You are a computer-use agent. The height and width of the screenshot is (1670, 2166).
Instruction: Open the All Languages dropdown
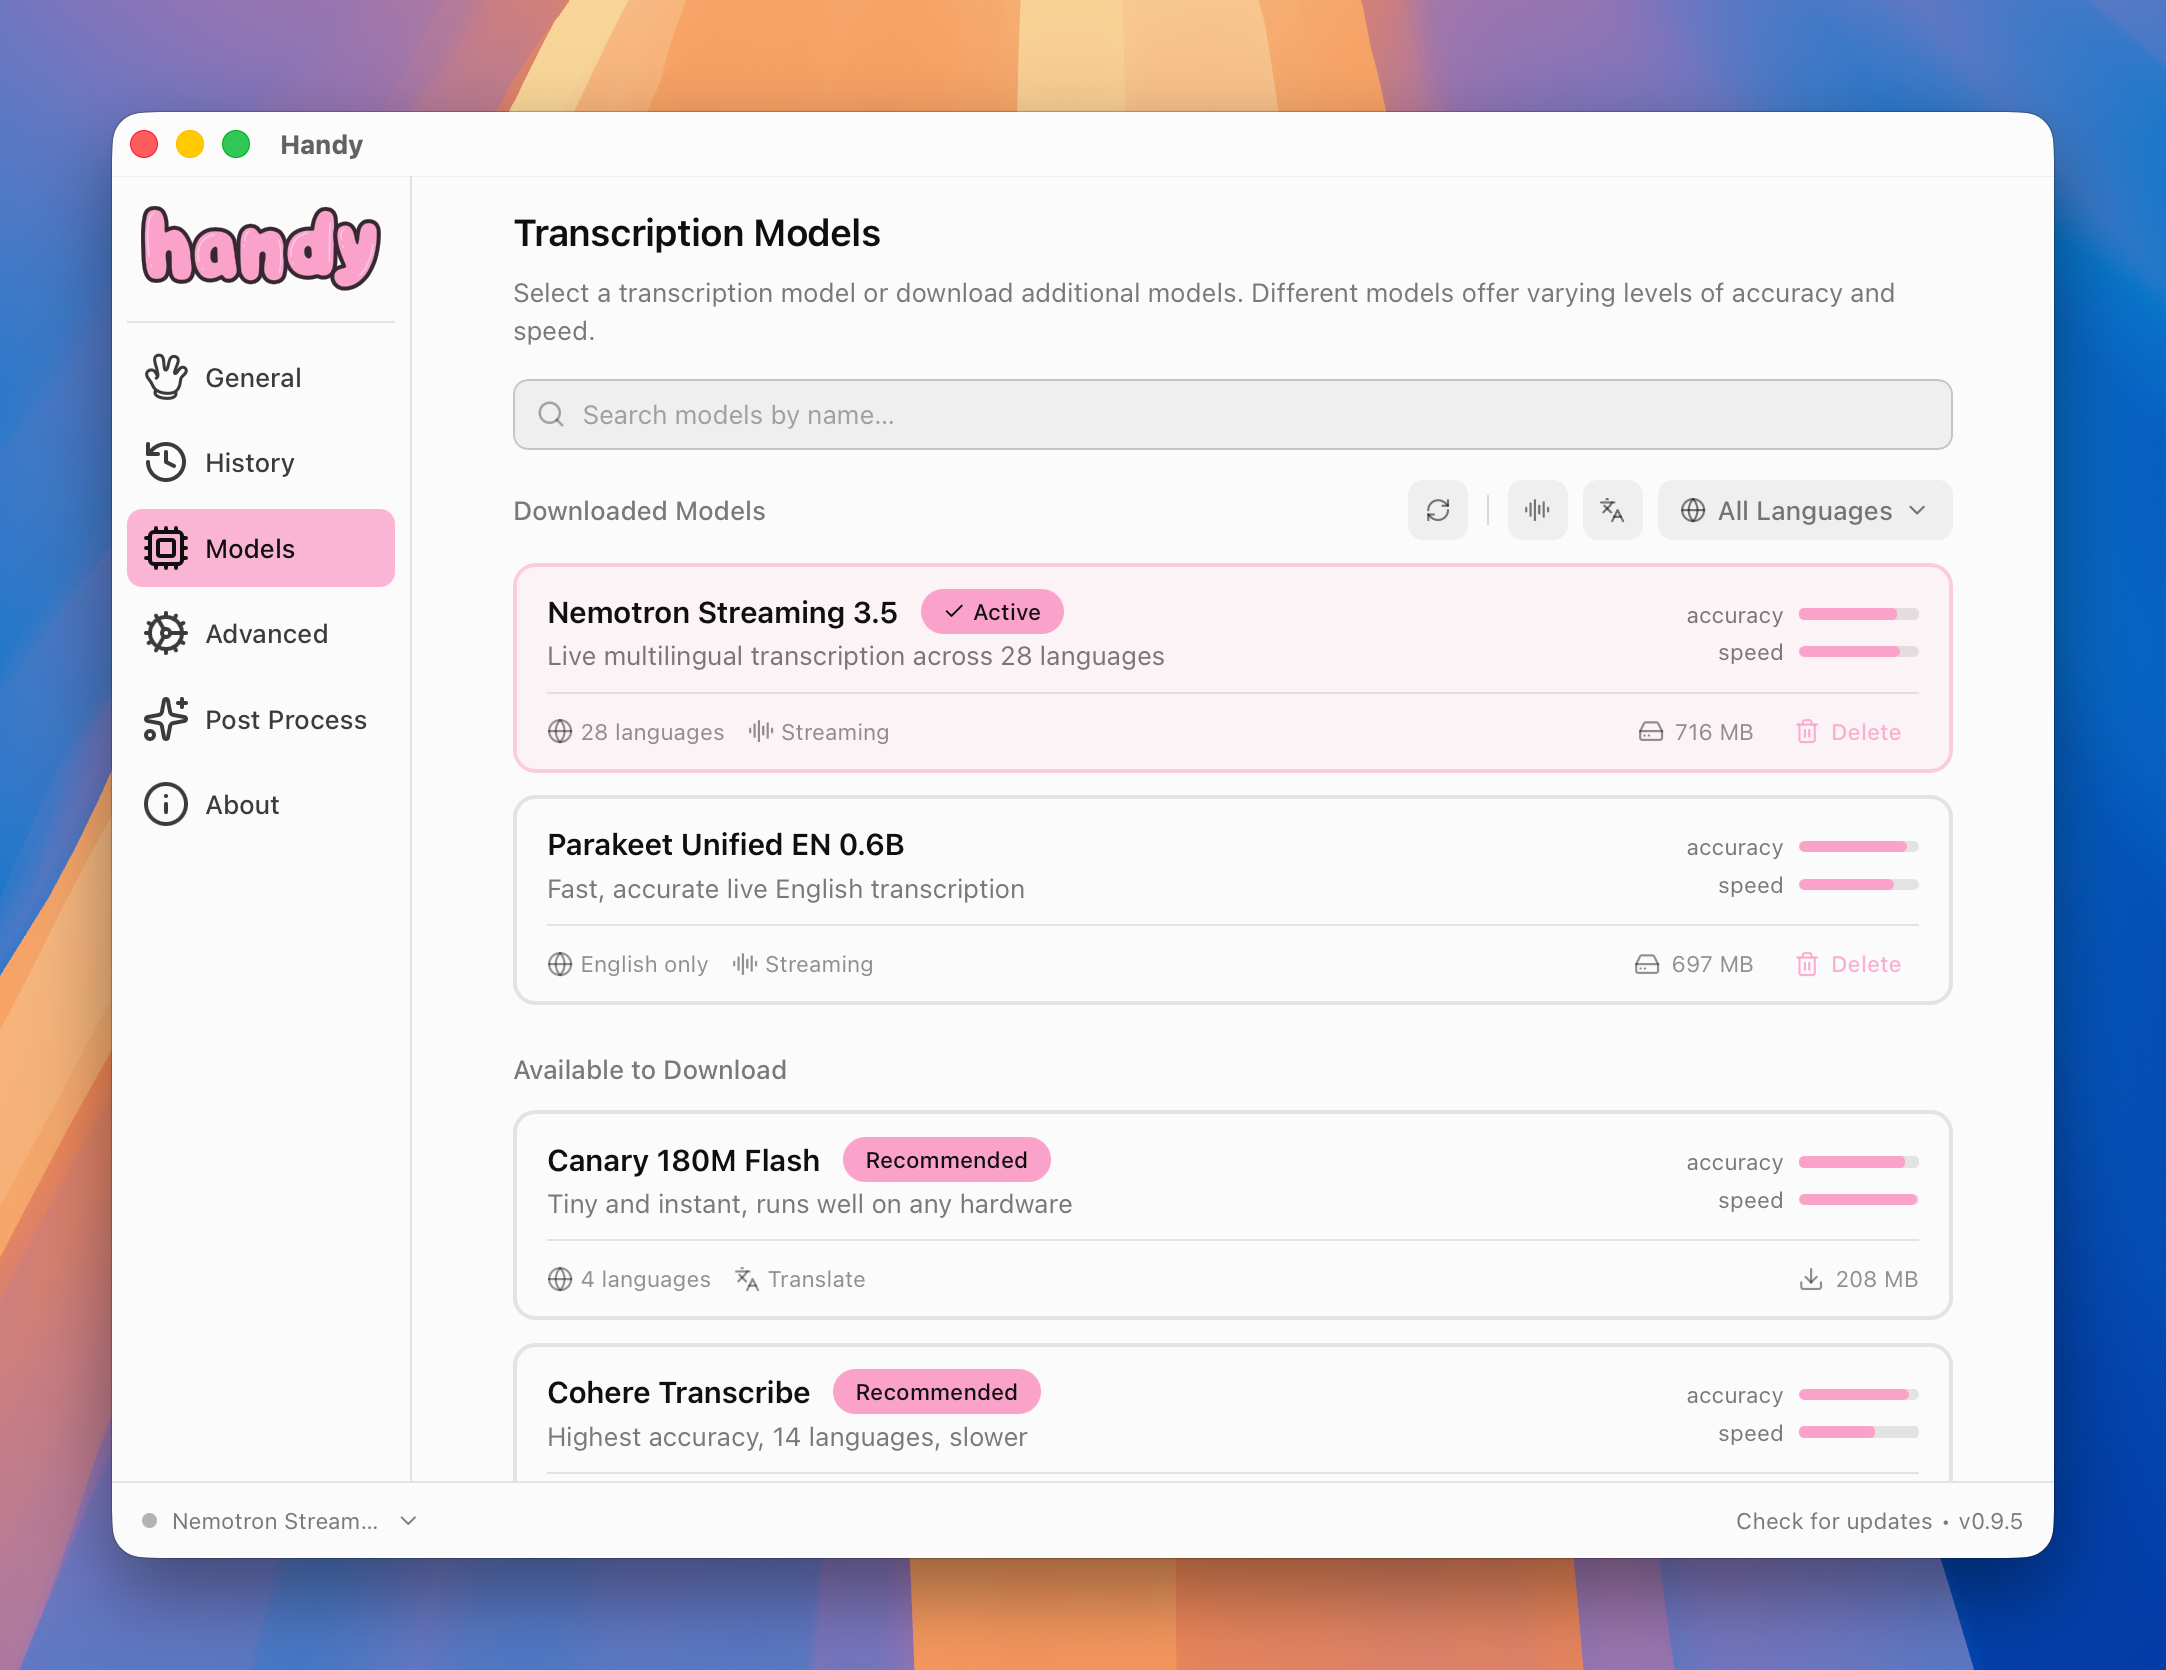point(1805,511)
